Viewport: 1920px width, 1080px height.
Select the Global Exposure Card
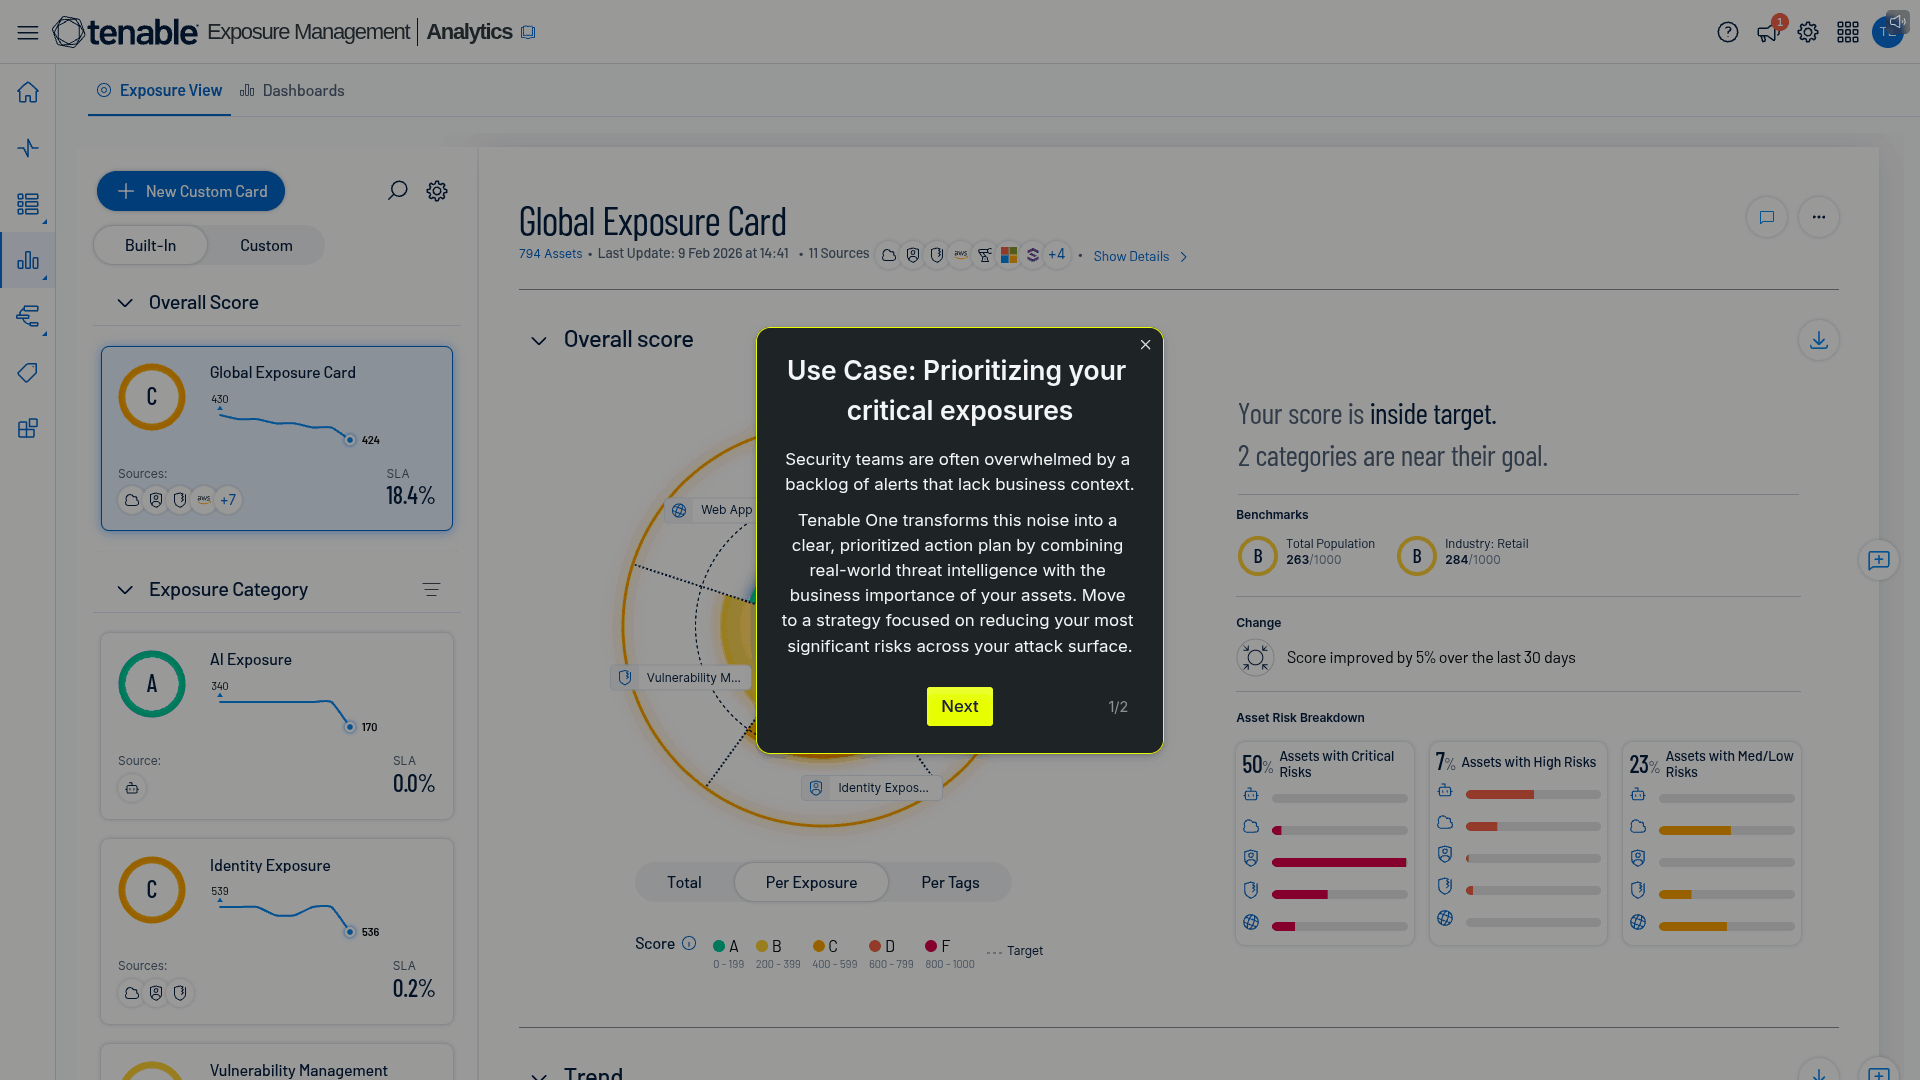coord(277,438)
